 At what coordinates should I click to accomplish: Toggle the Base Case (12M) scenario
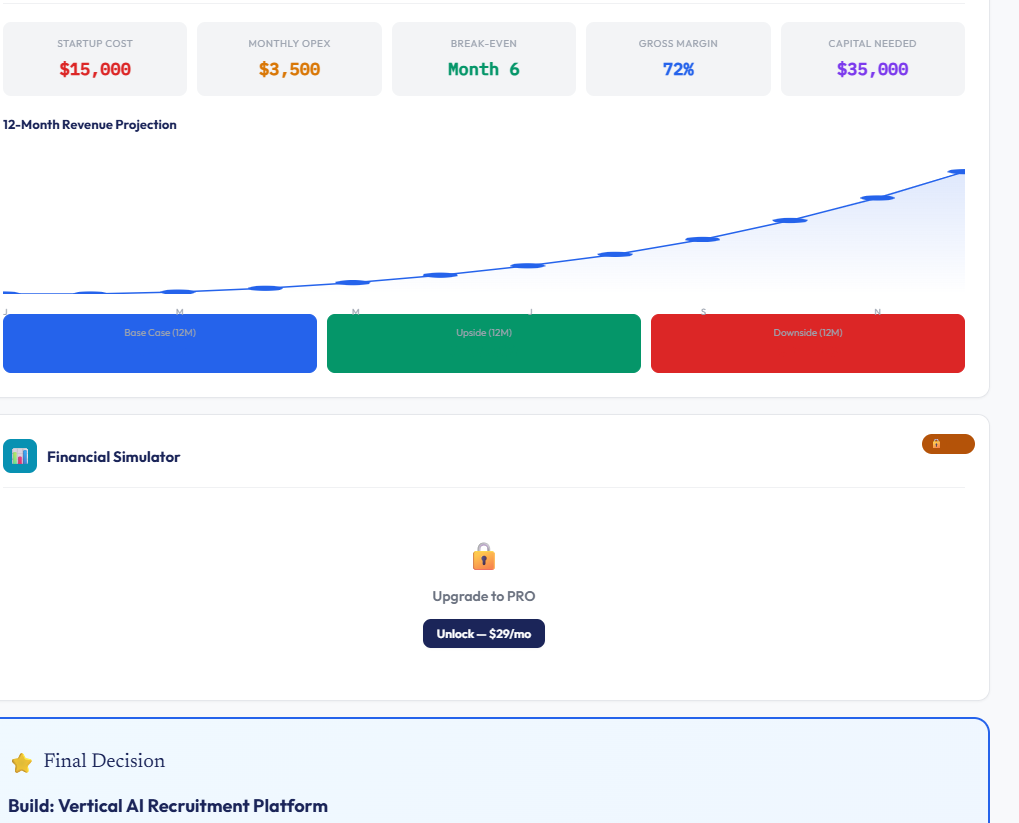[159, 342]
